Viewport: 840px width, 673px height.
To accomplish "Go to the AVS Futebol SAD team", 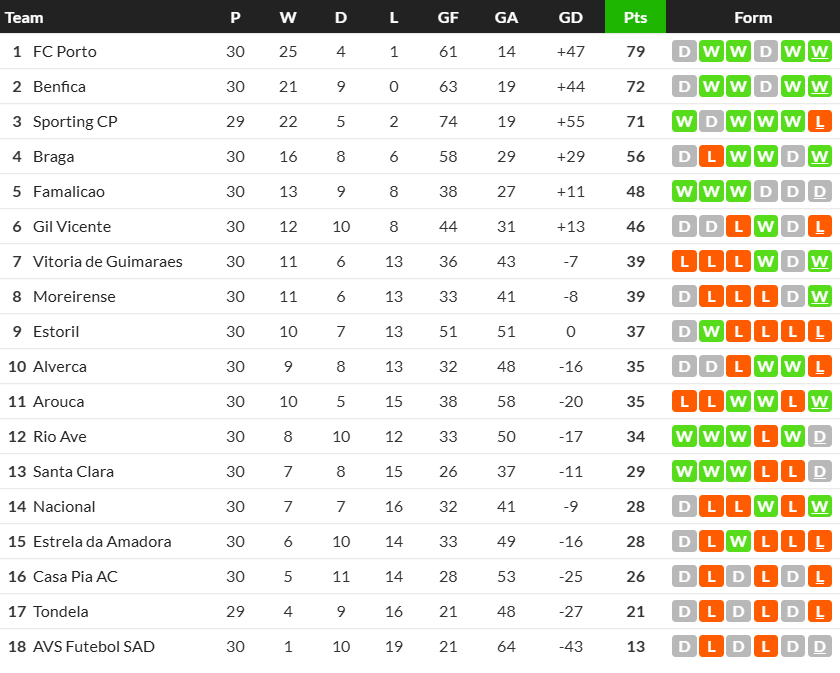I will 94,647.
